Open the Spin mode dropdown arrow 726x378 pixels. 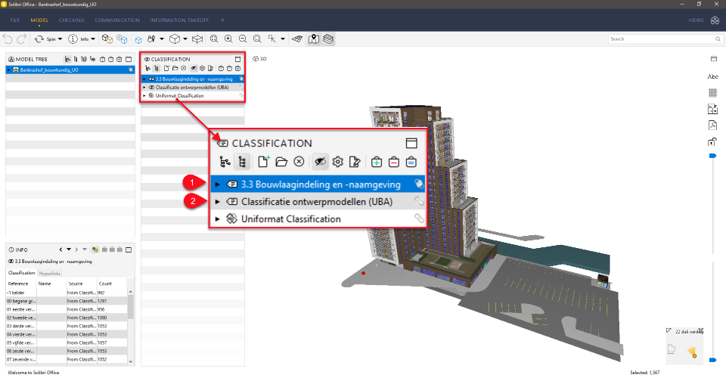60,39
